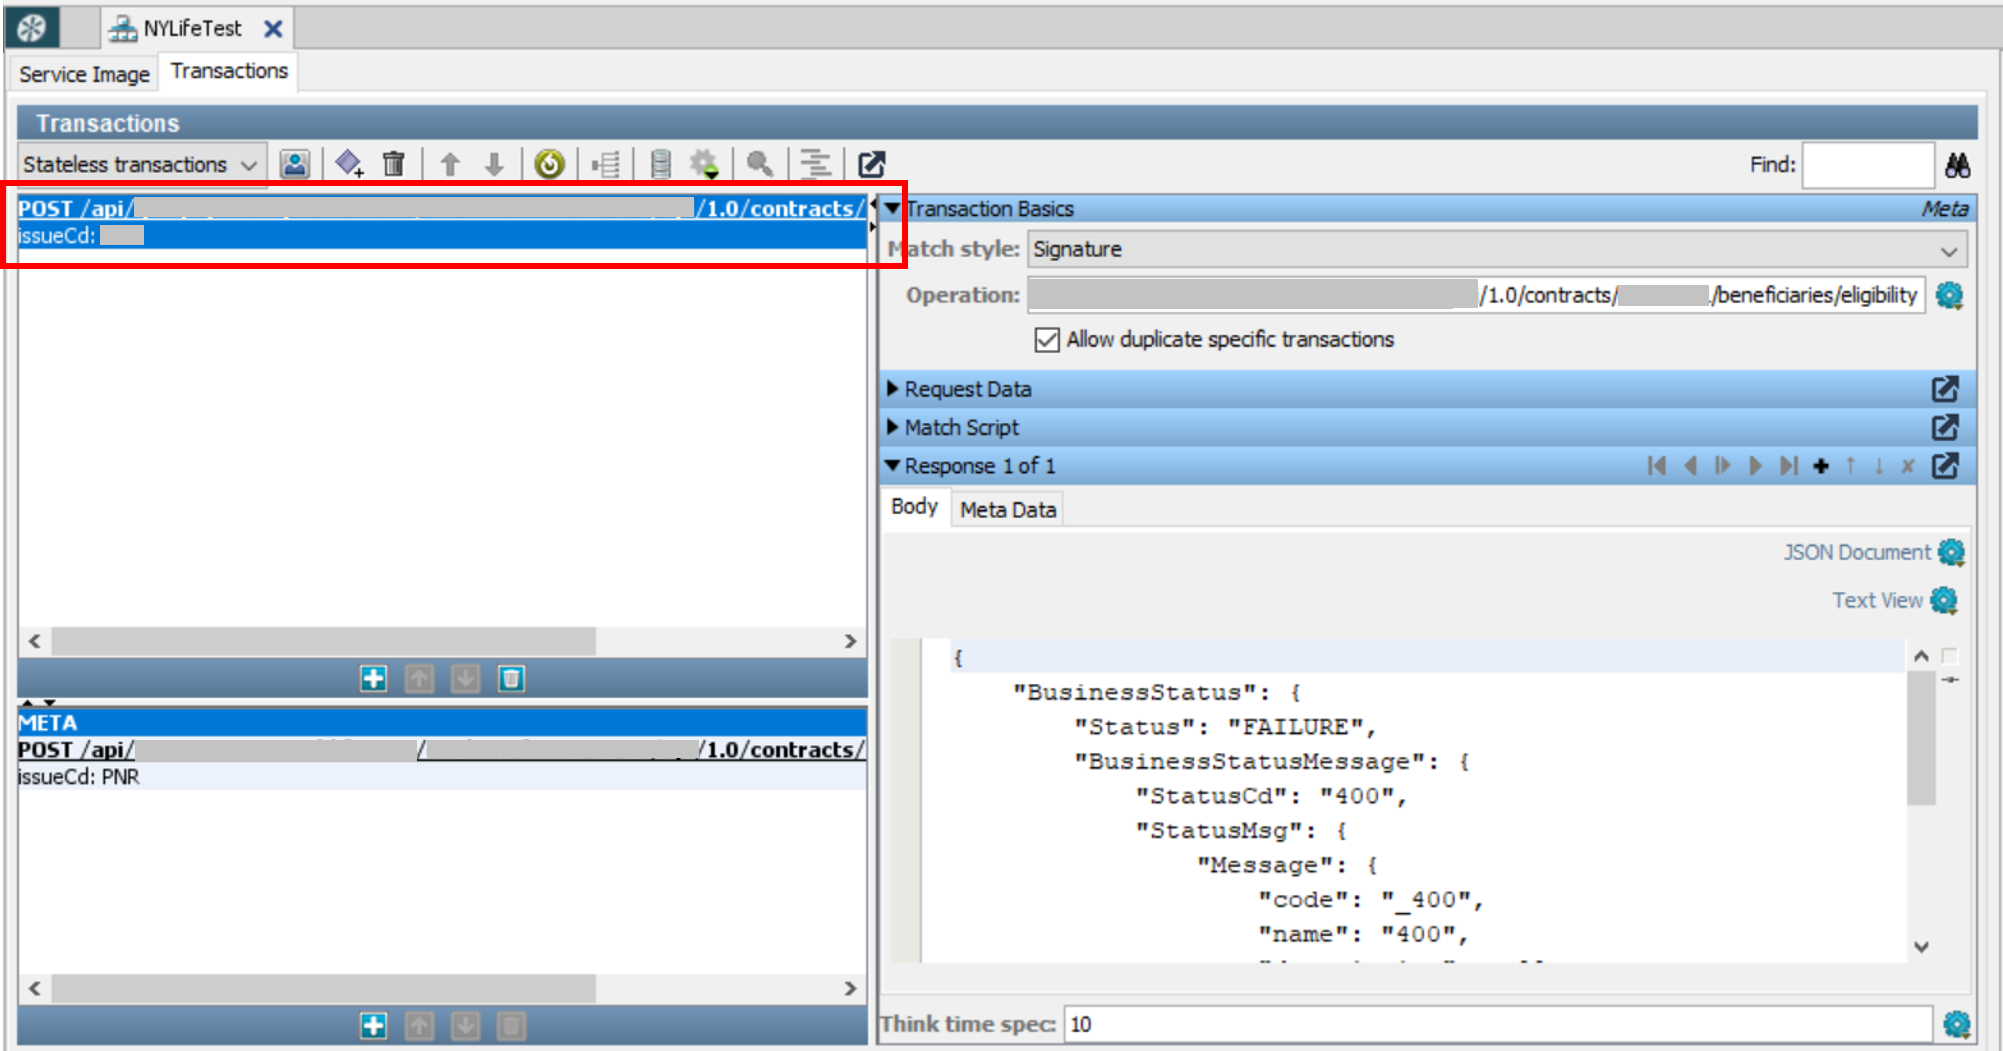Screen dimensions: 2003x1051
Task: Click gear icon next to Operation field
Action: point(1949,295)
